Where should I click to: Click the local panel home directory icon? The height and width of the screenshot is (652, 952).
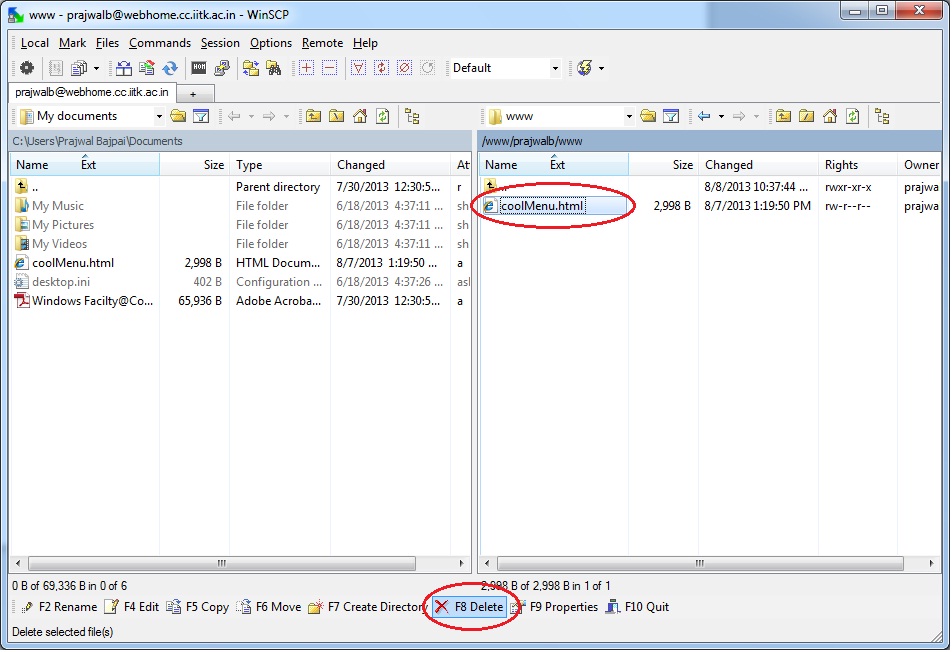[360, 115]
